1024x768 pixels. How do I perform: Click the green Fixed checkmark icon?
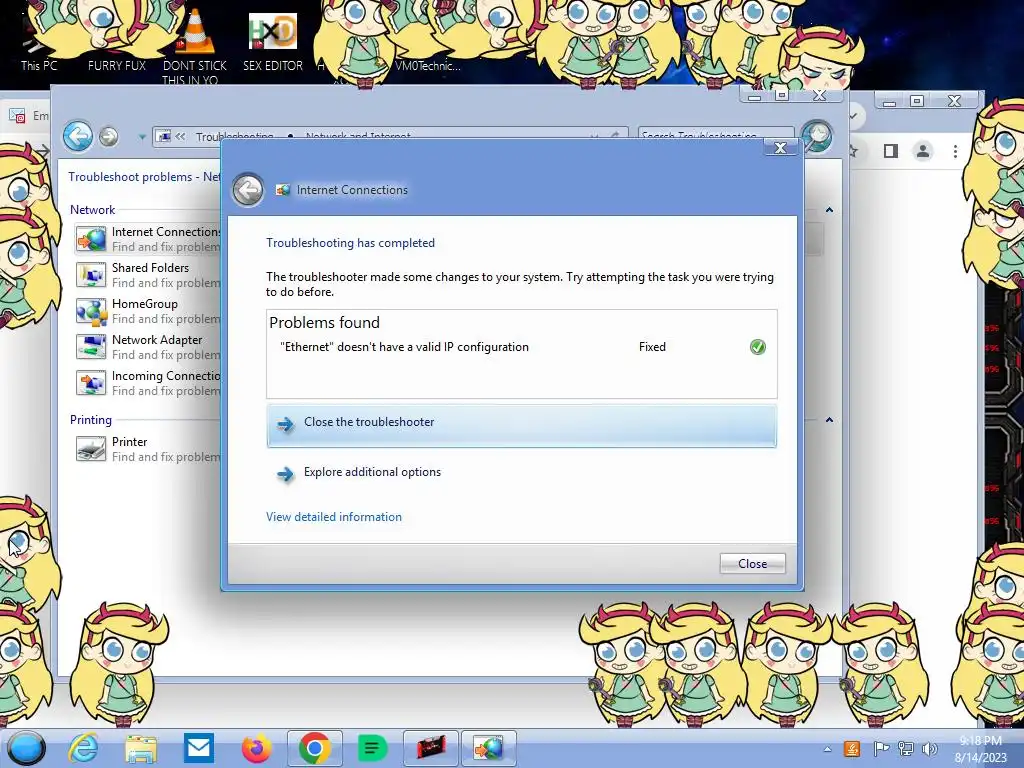758,347
